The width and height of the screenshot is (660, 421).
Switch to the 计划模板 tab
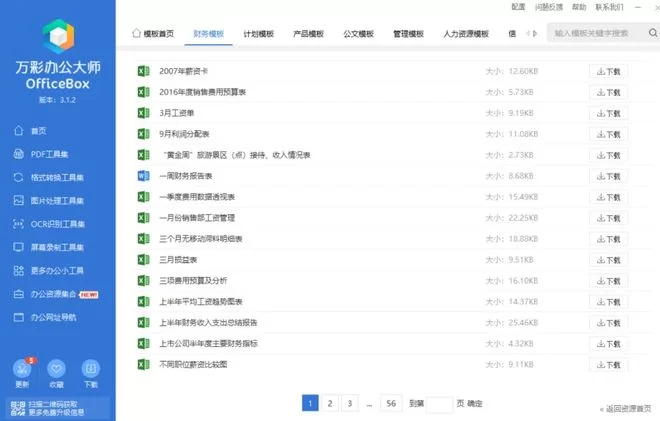click(x=258, y=34)
